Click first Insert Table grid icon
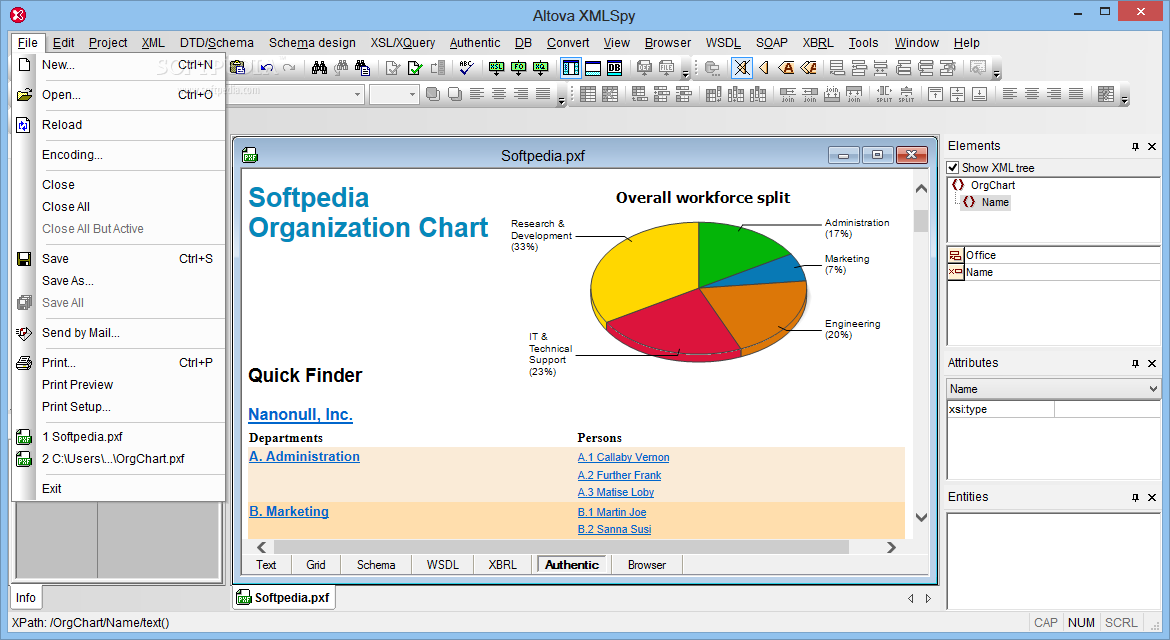This screenshot has height=640, width=1170. coord(588,94)
